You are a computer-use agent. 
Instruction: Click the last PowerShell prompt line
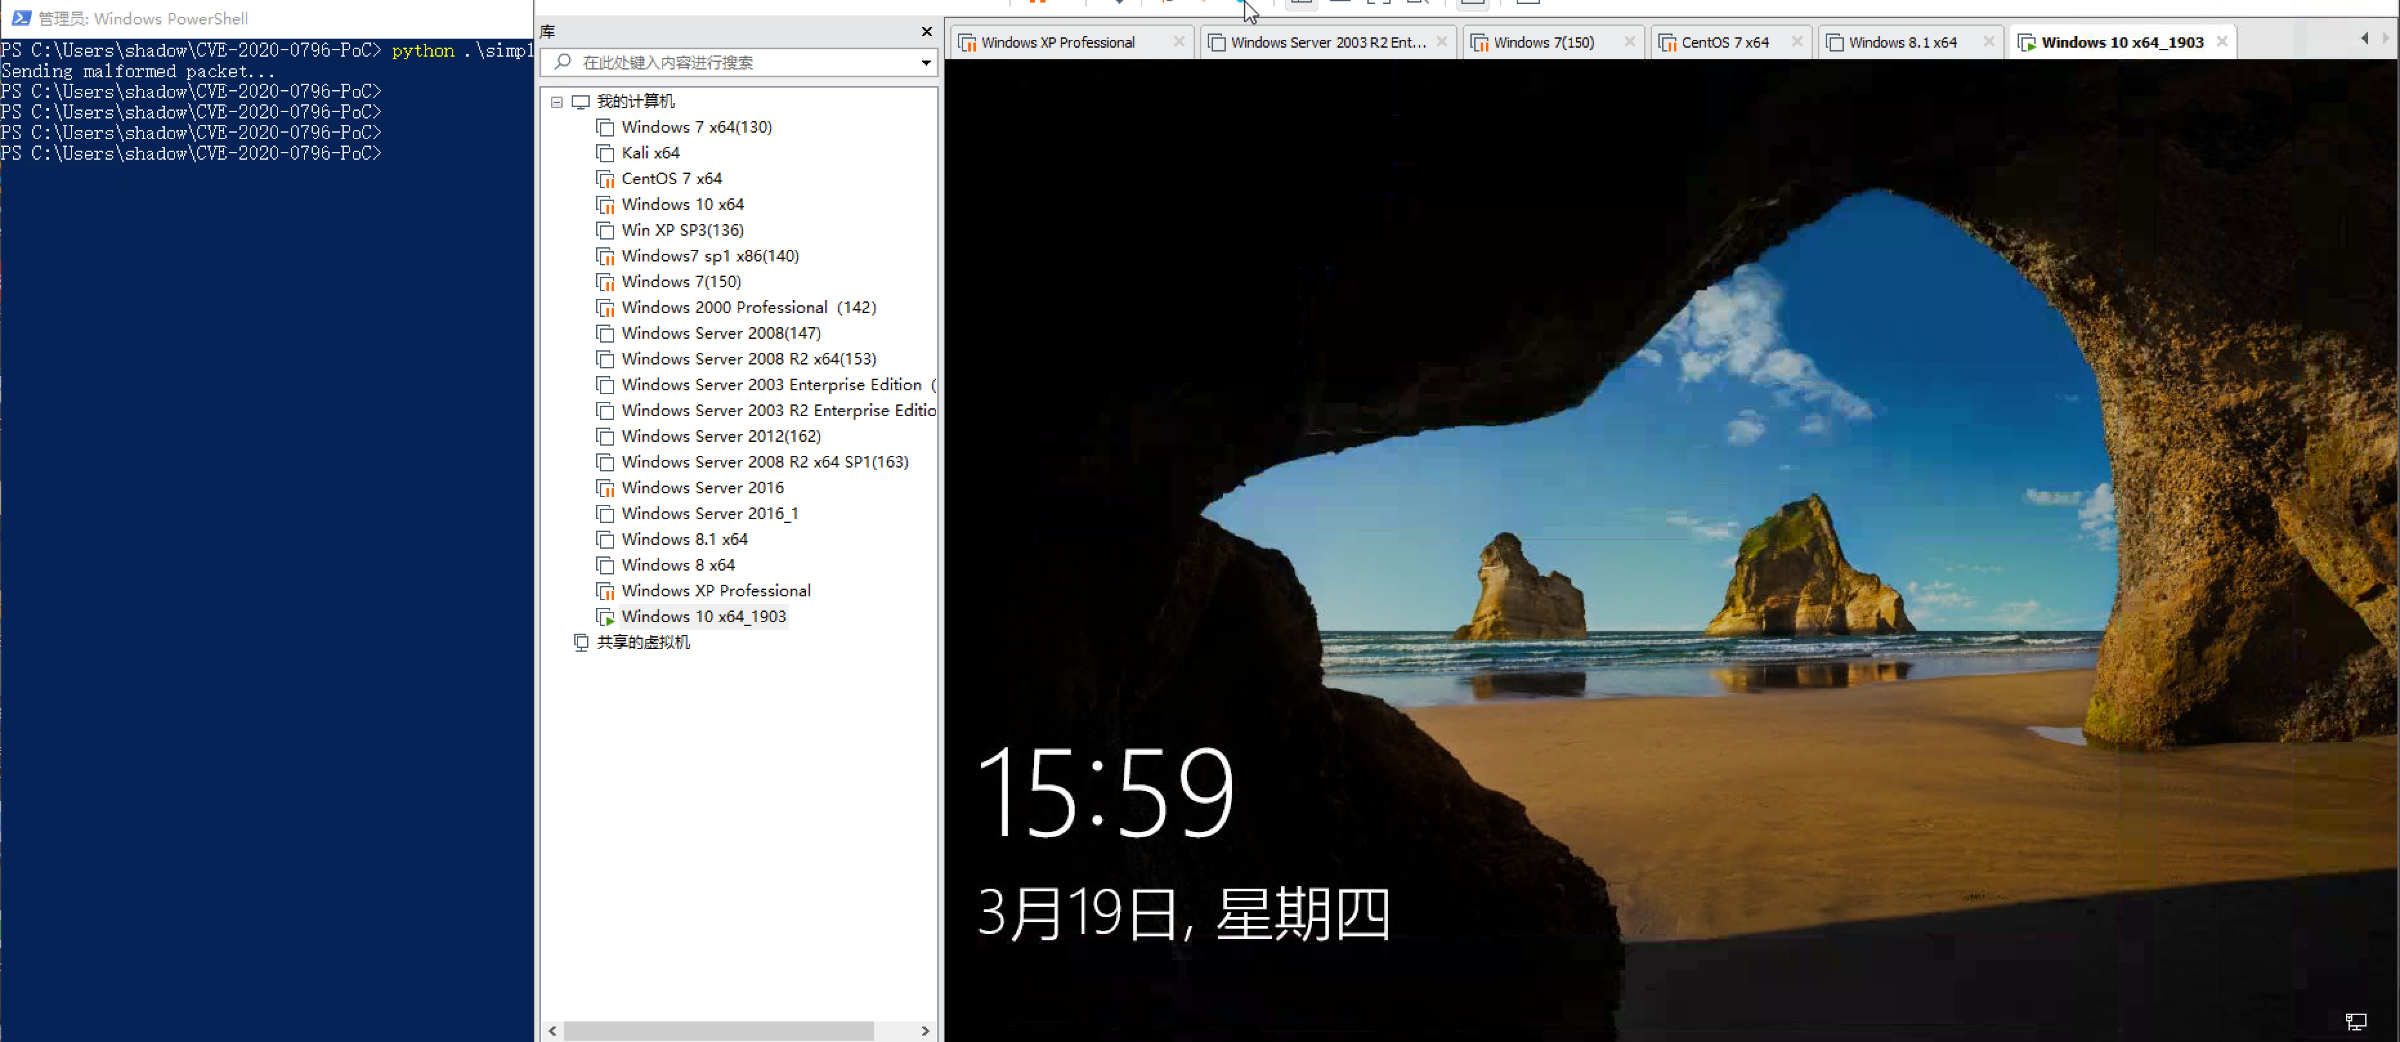click(x=191, y=153)
